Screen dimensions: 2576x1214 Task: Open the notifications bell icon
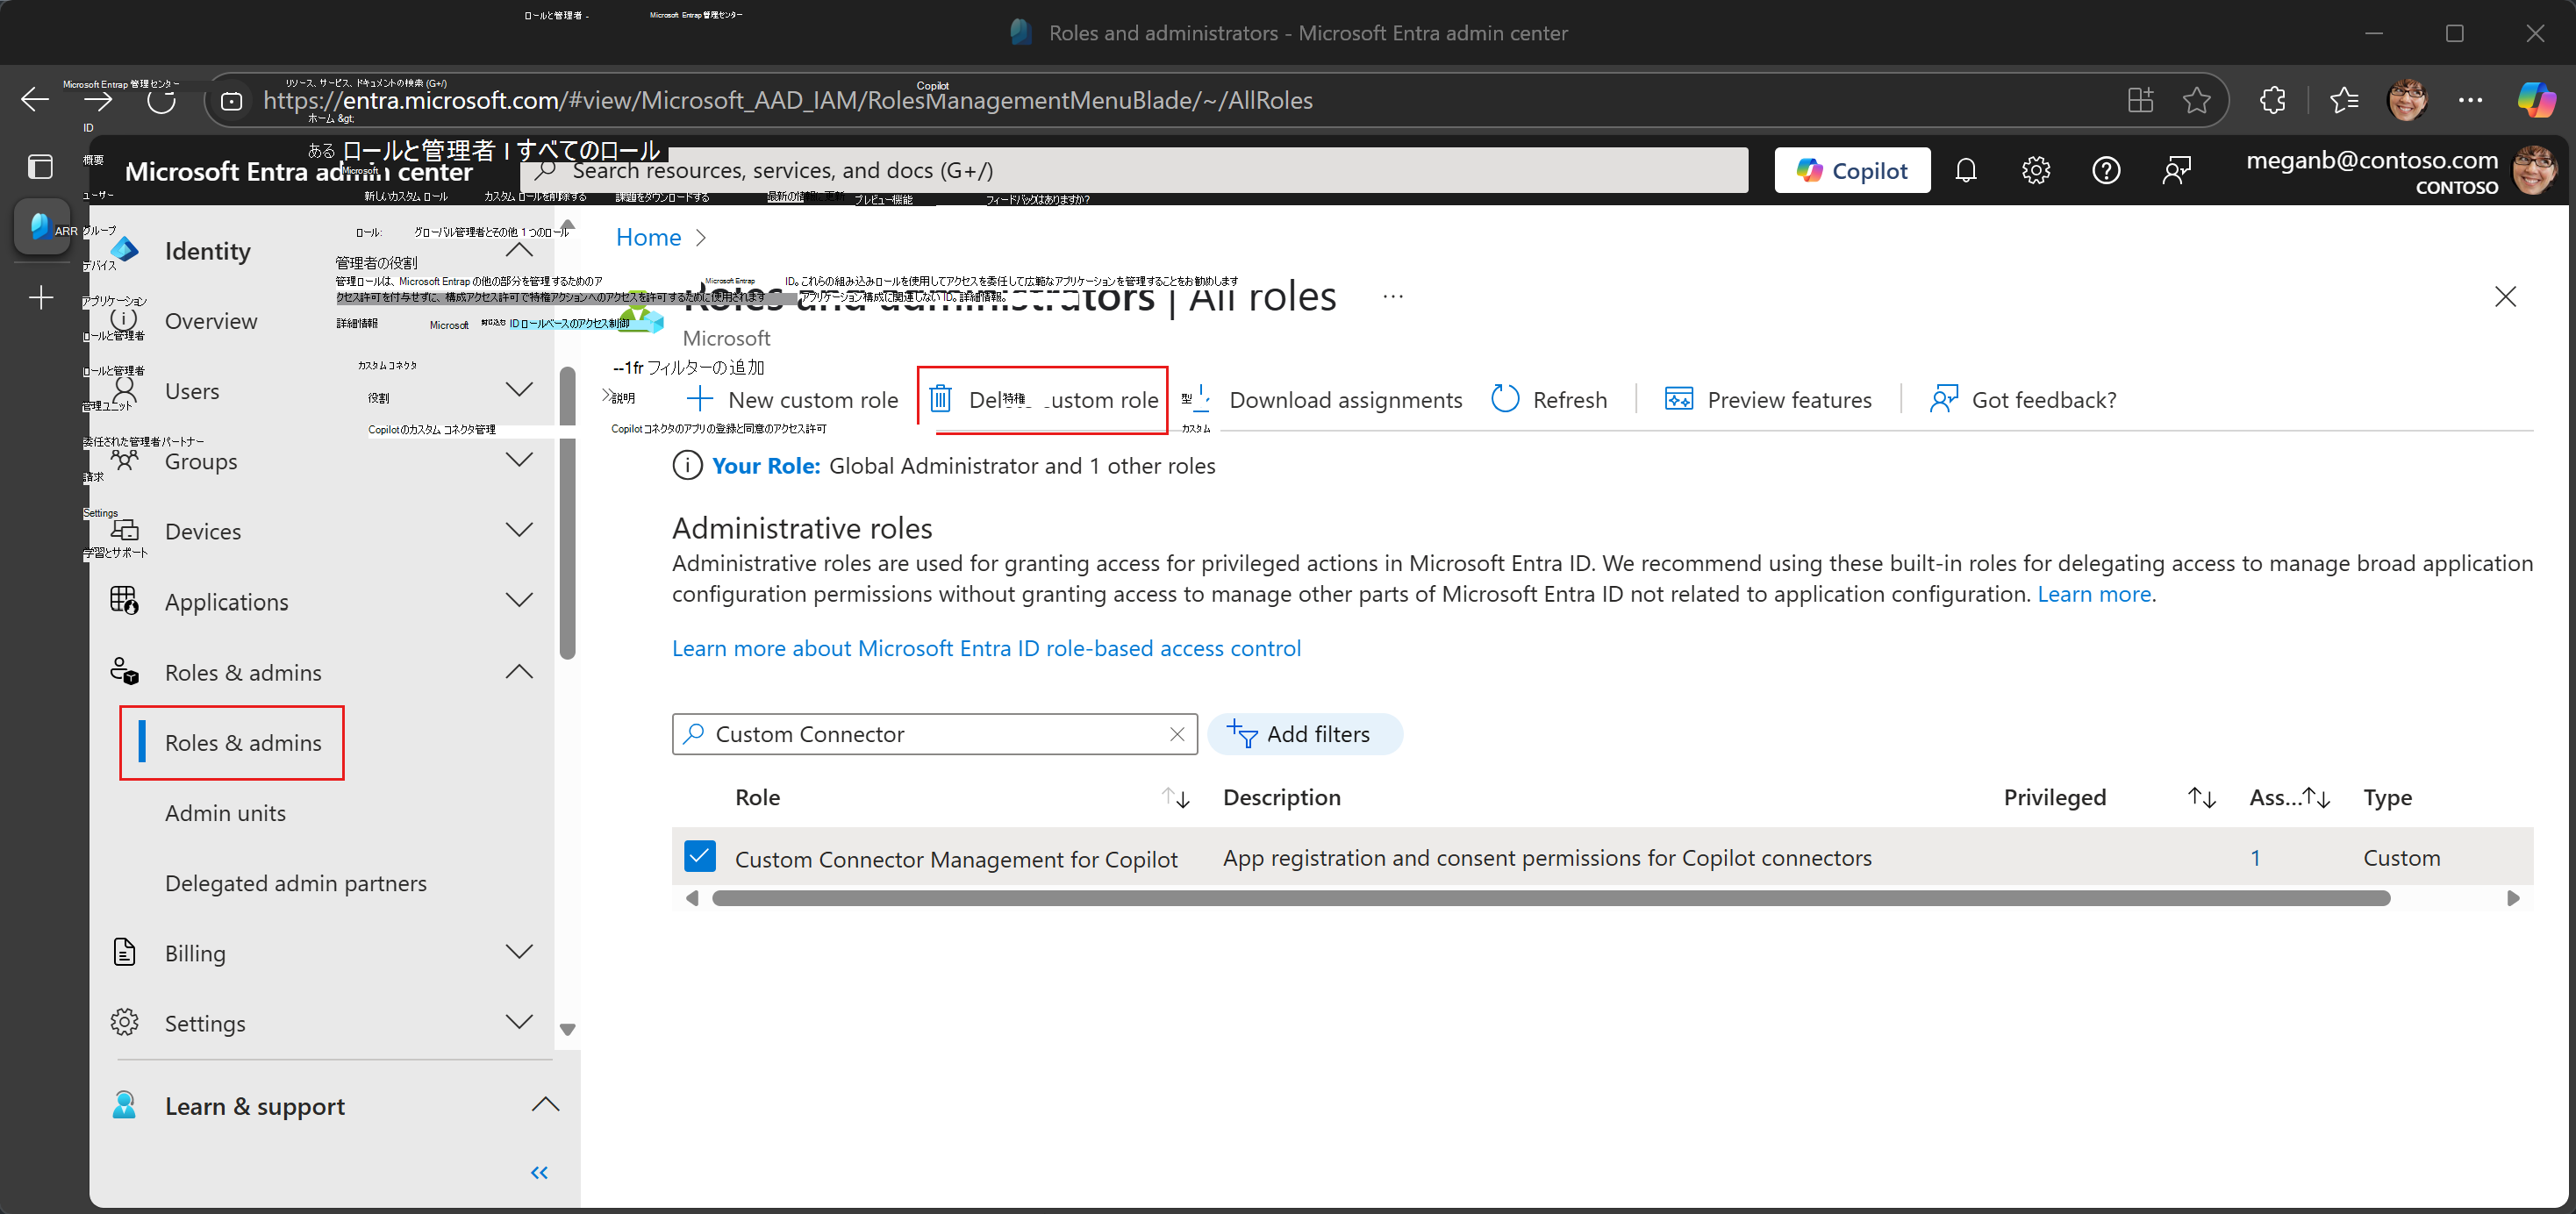(1966, 171)
